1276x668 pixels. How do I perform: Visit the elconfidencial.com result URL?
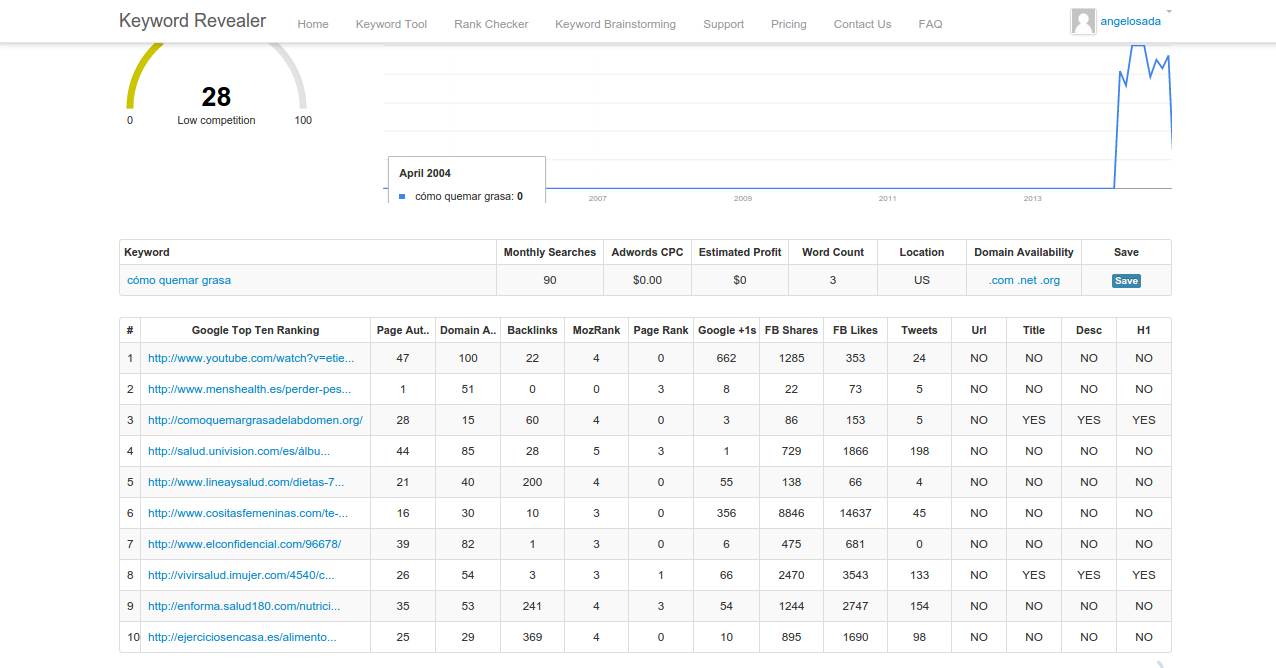[x=244, y=544]
